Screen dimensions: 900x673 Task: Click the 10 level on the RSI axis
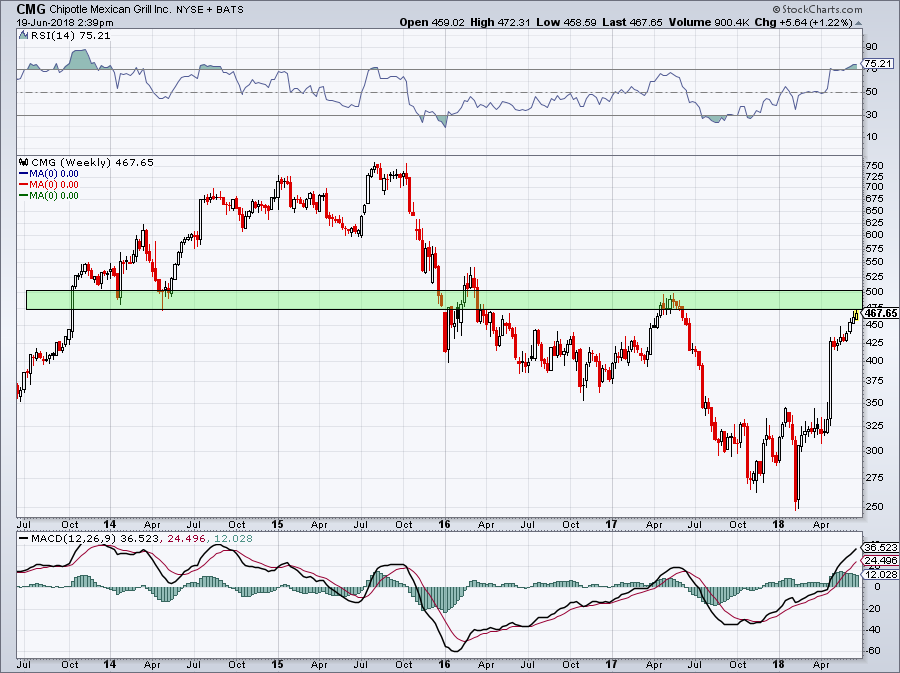click(871, 137)
